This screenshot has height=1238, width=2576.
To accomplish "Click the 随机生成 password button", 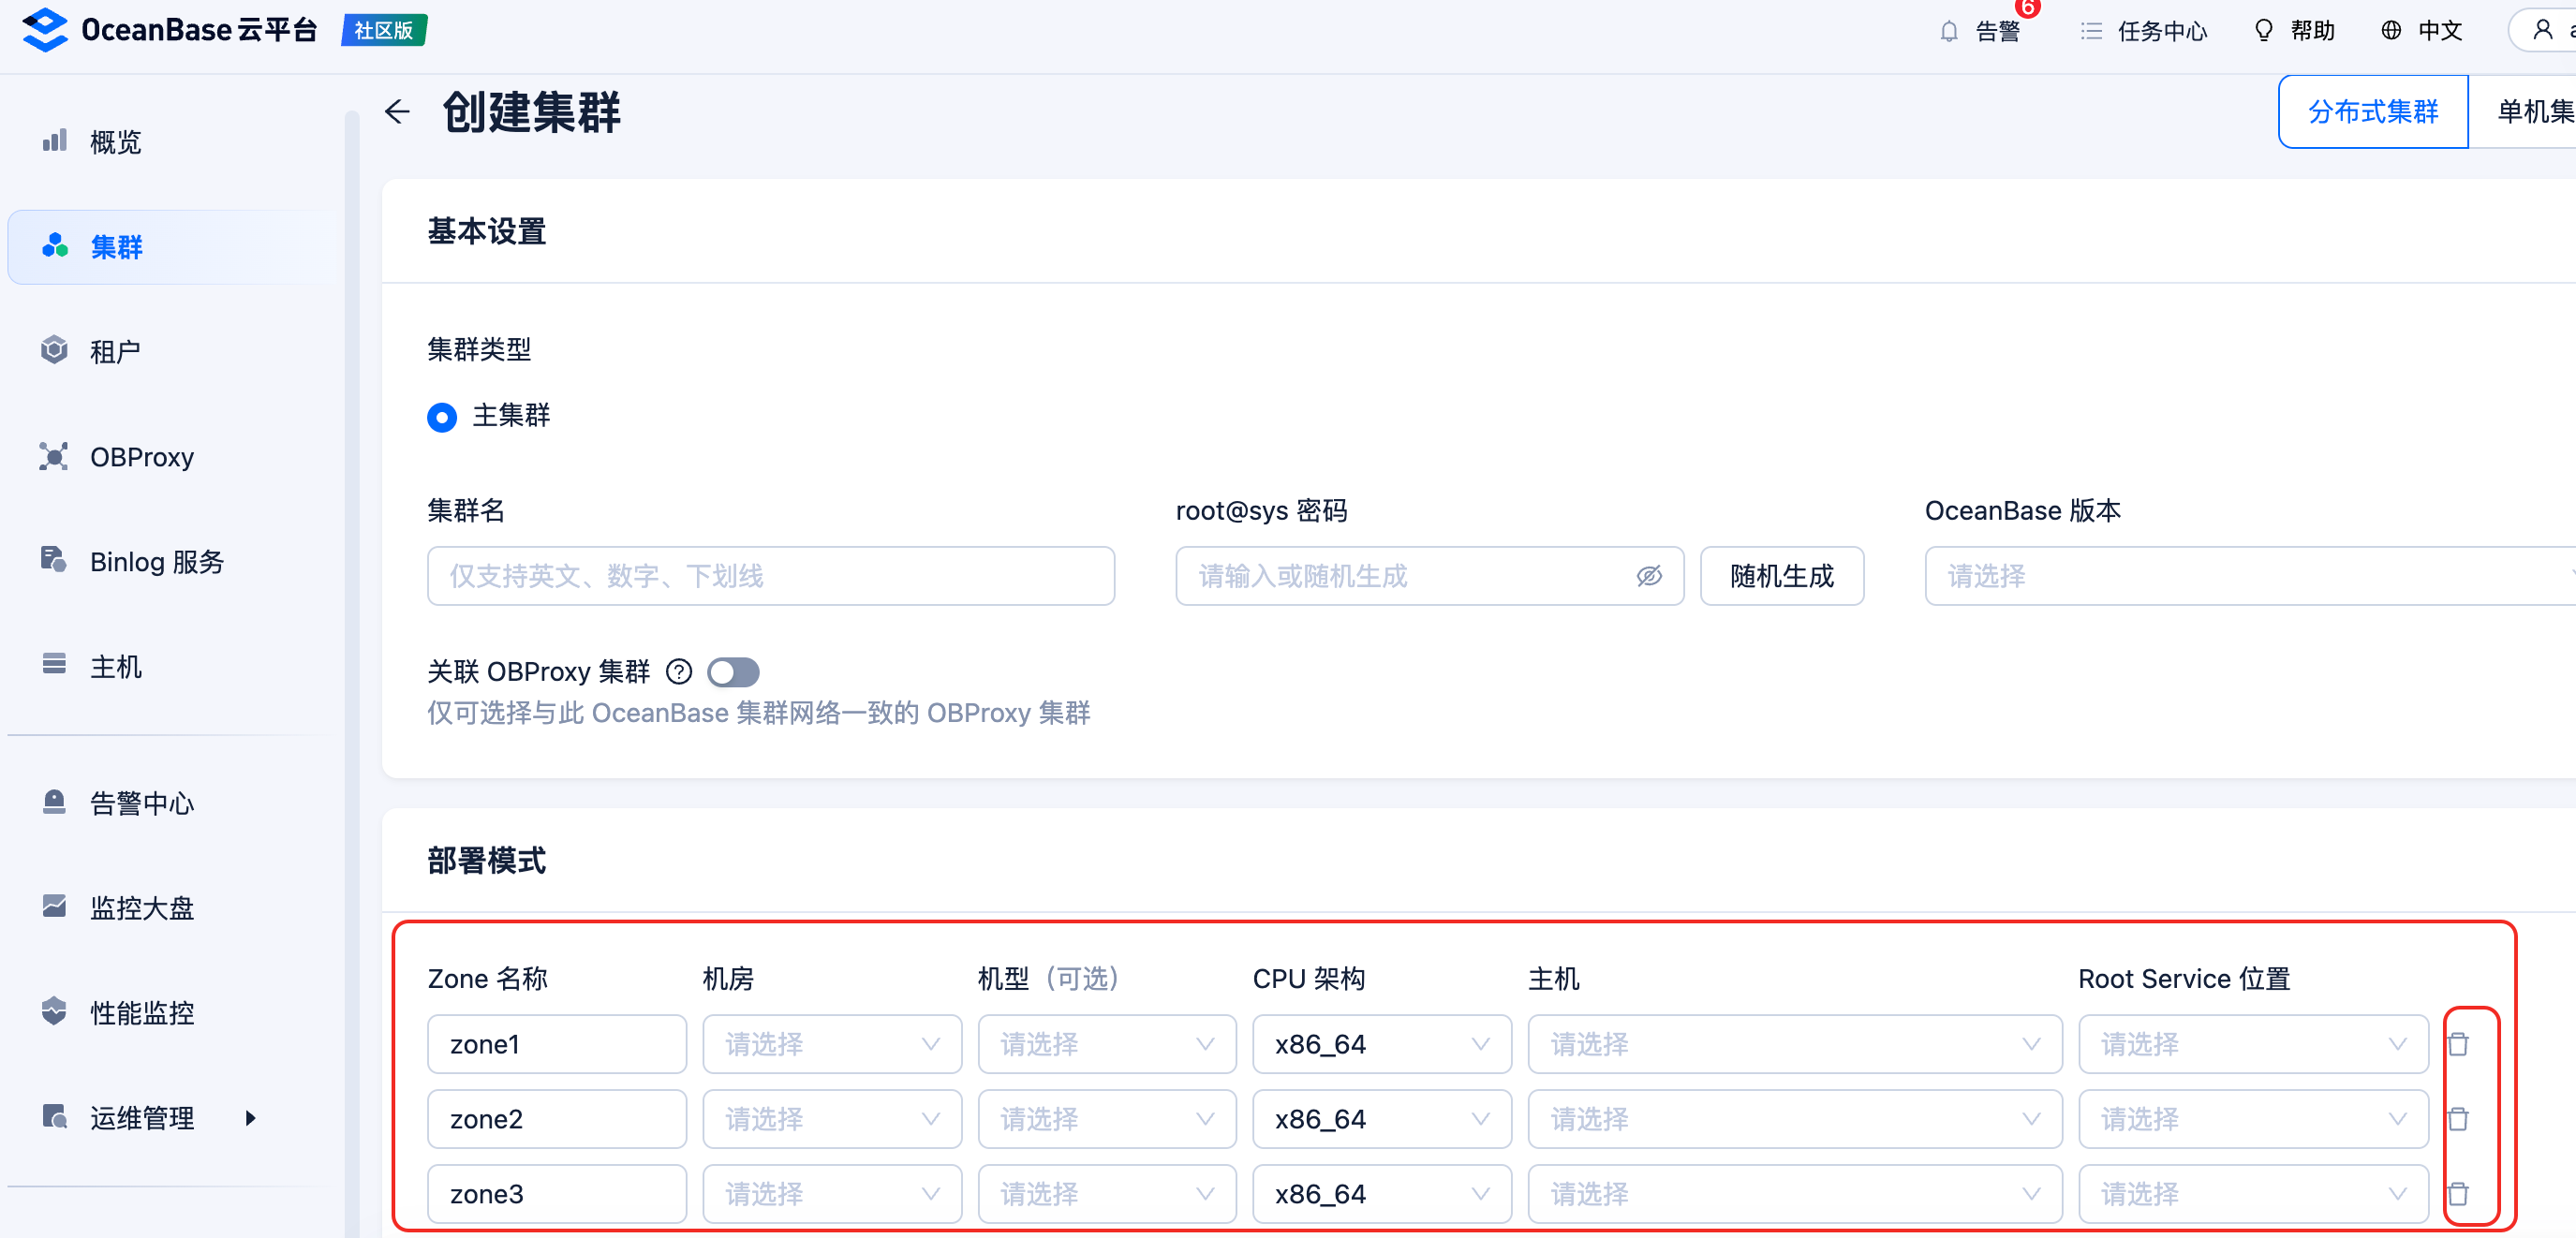I will [x=1781, y=576].
